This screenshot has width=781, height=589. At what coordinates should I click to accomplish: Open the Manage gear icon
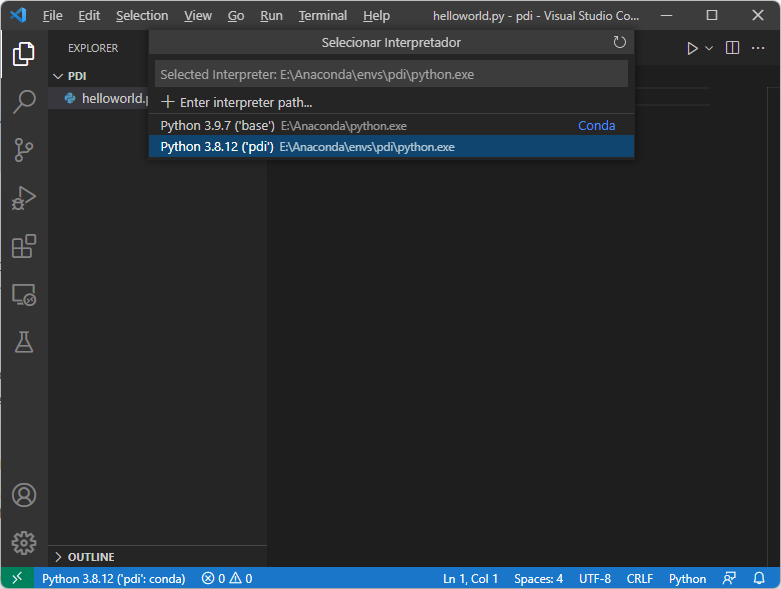tap(23, 543)
